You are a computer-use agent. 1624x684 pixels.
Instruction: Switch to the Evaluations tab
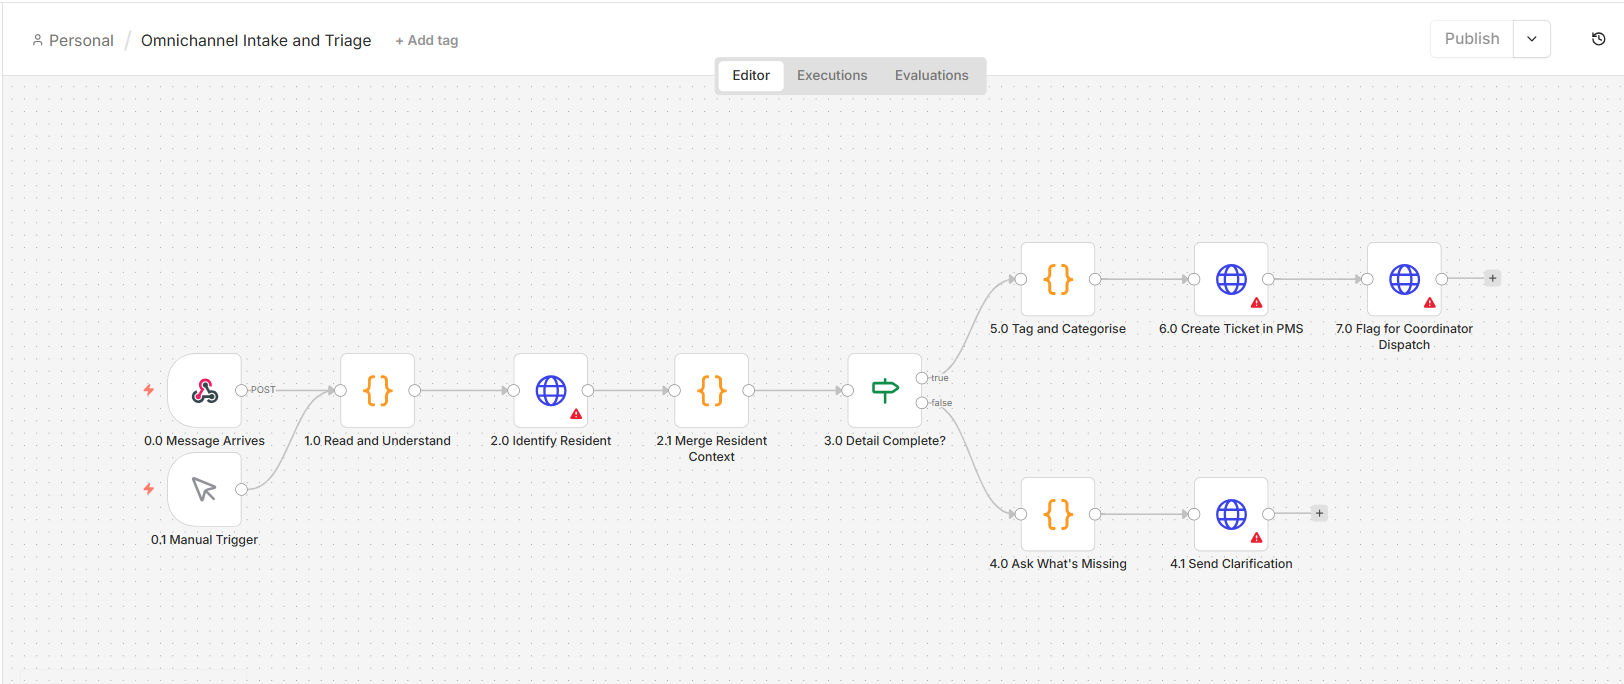[x=932, y=75]
